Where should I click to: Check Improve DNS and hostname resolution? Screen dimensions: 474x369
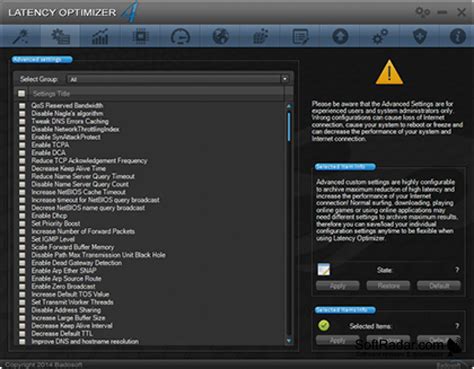point(22,342)
